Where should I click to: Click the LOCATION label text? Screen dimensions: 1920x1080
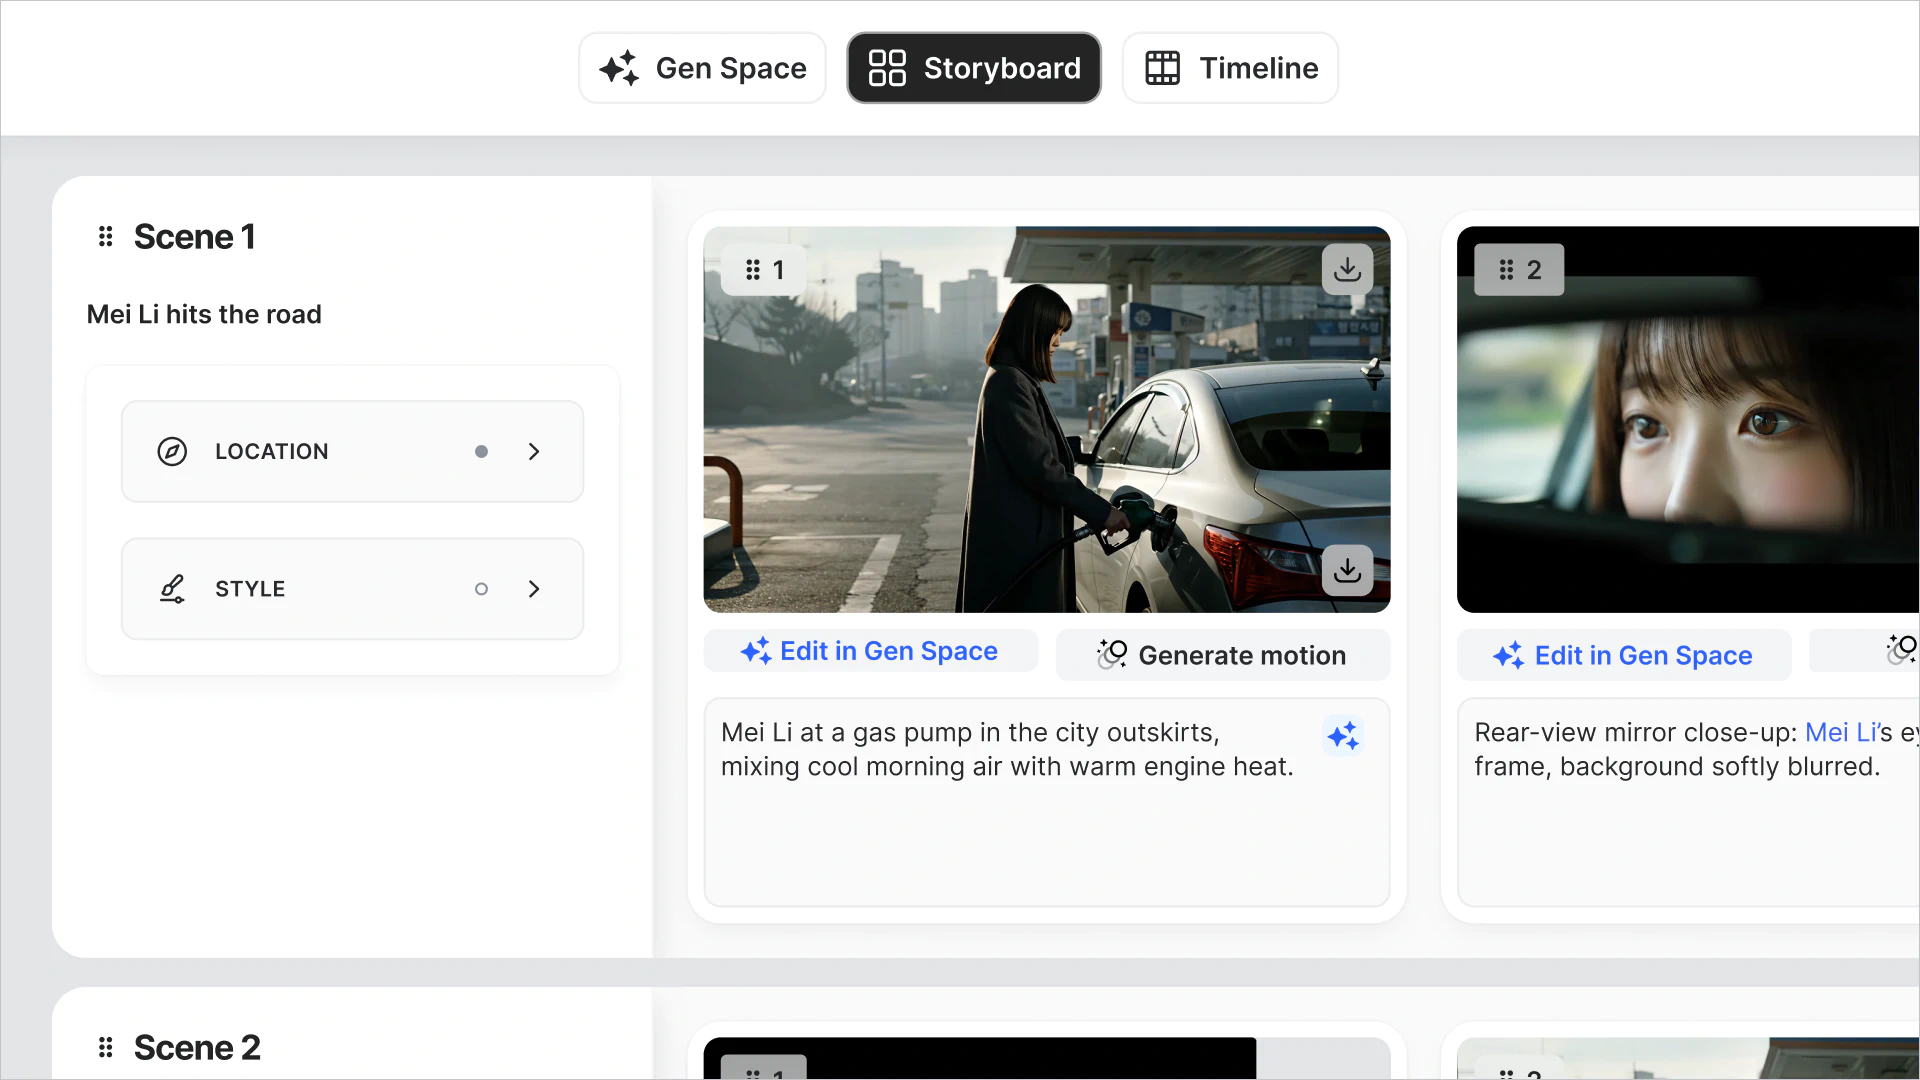click(272, 452)
